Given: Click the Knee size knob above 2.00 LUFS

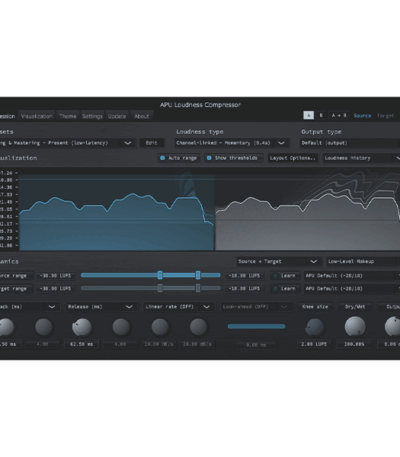Looking at the screenshot, I should point(314,327).
